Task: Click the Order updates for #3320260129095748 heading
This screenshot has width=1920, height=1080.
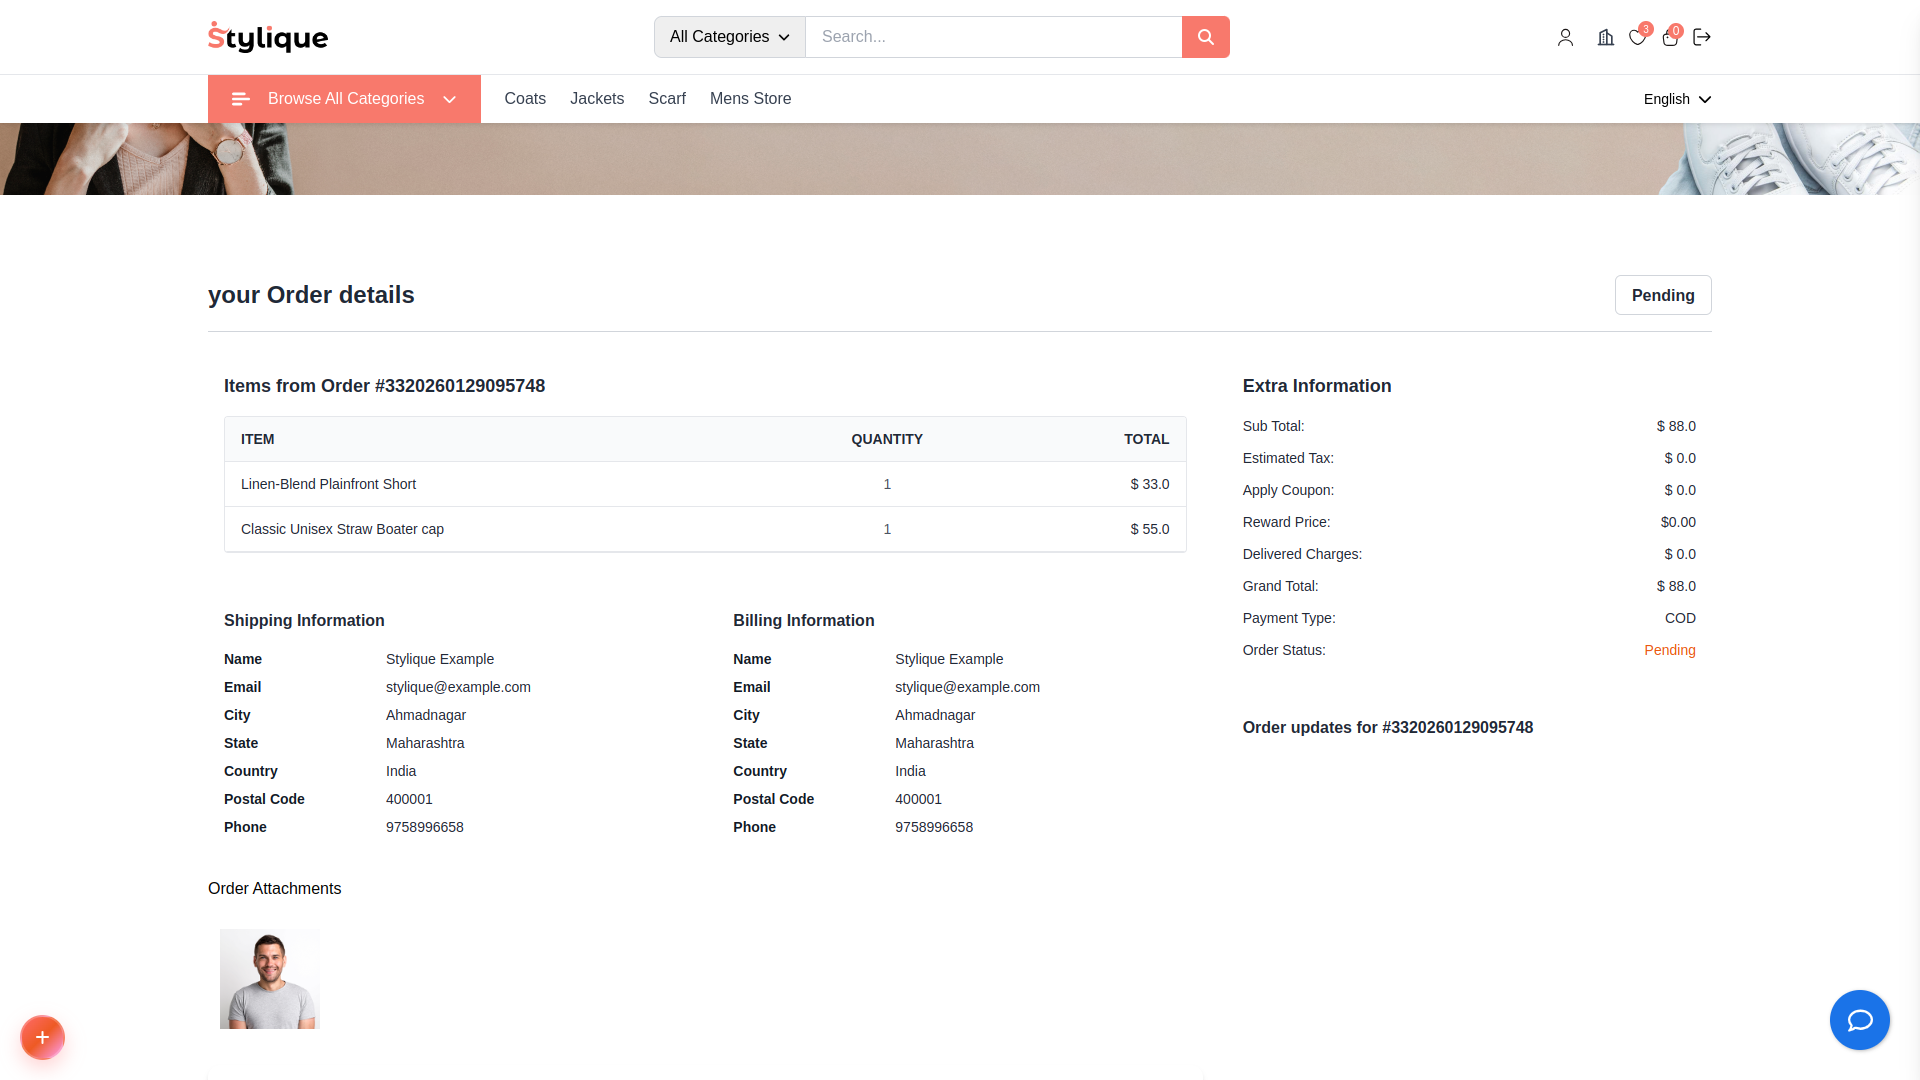Action: click(1388, 728)
